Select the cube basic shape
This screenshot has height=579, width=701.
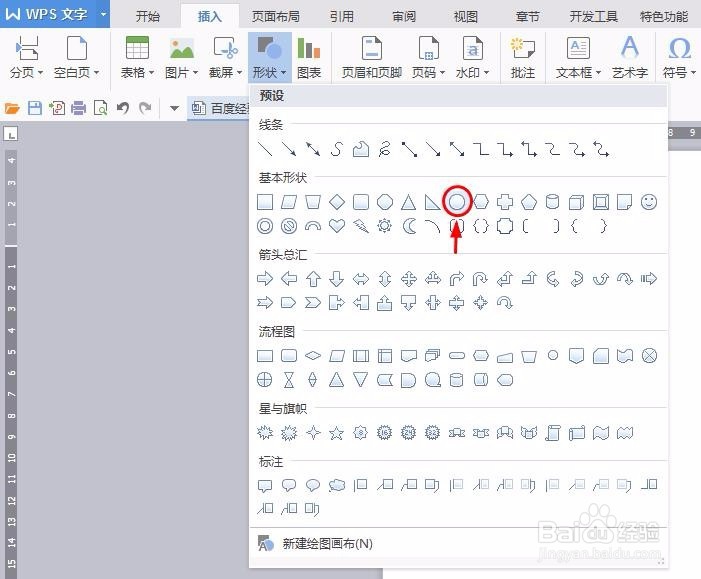point(577,202)
